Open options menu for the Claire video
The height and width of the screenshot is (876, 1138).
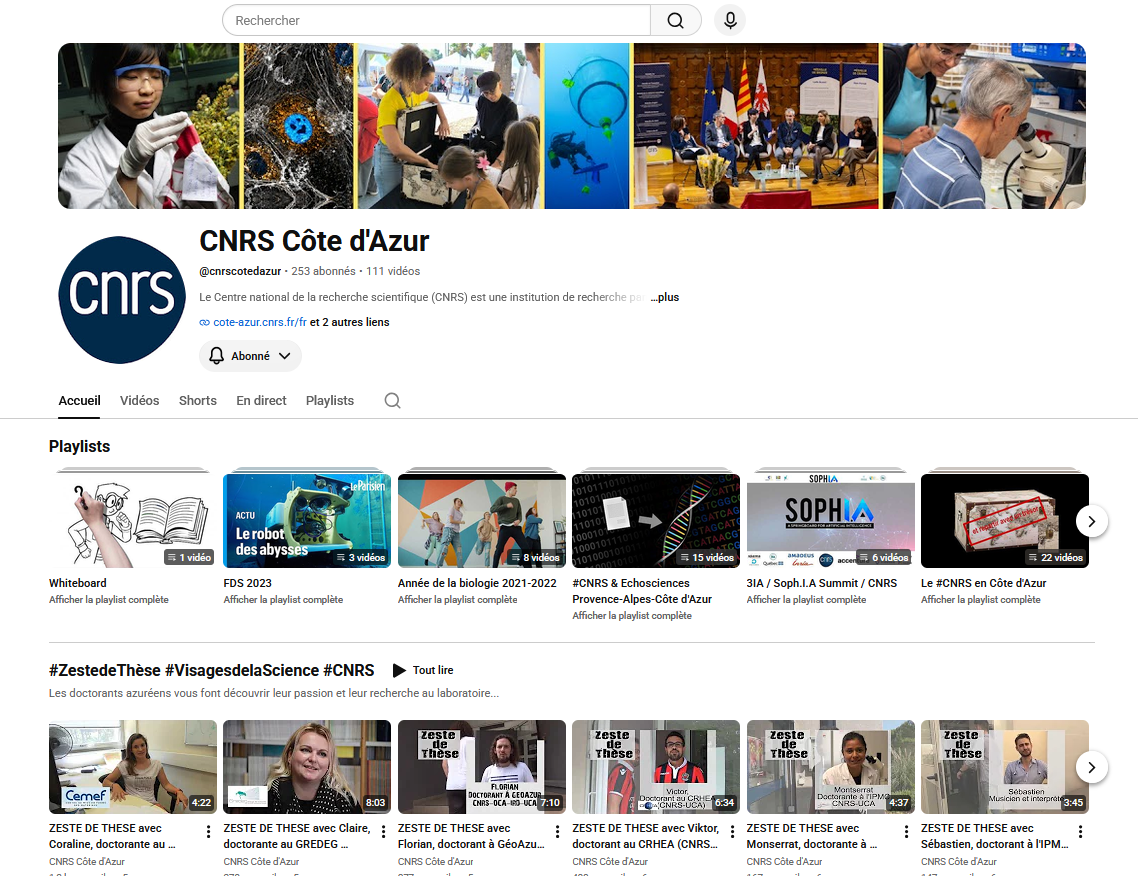click(383, 832)
